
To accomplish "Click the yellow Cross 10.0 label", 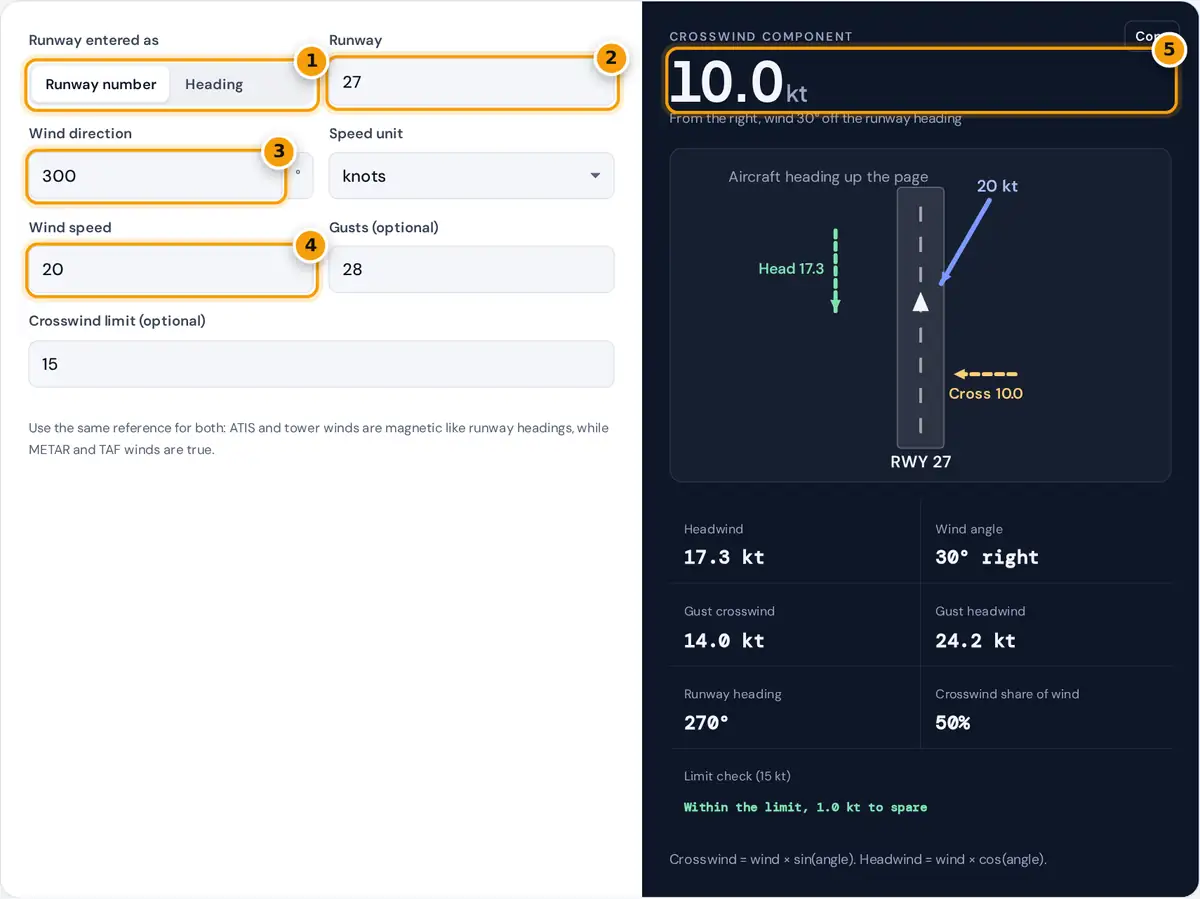I will [985, 394].
